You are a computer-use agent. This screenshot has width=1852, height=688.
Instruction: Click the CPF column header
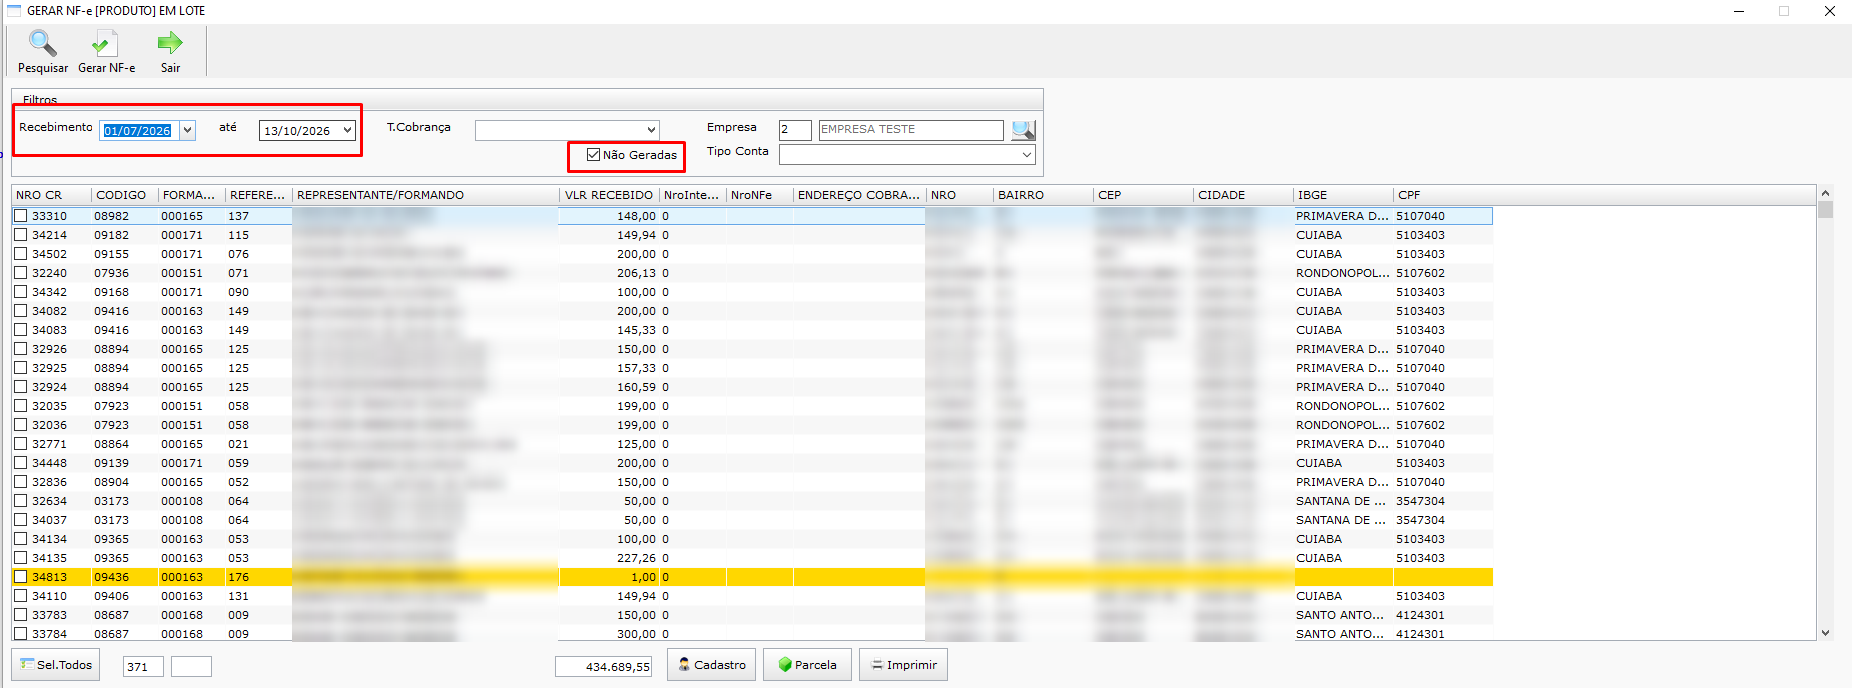[x=1443, y=195]
